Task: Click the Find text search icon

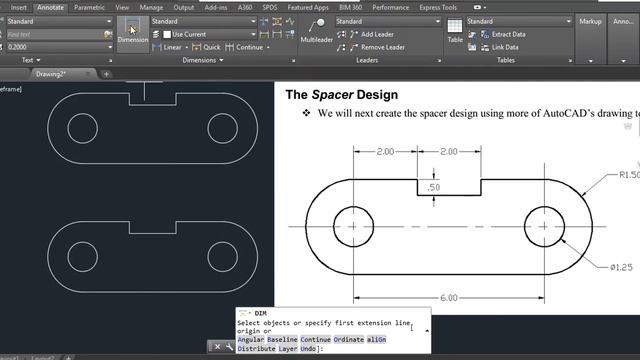Action: click(x=108, y=35)
